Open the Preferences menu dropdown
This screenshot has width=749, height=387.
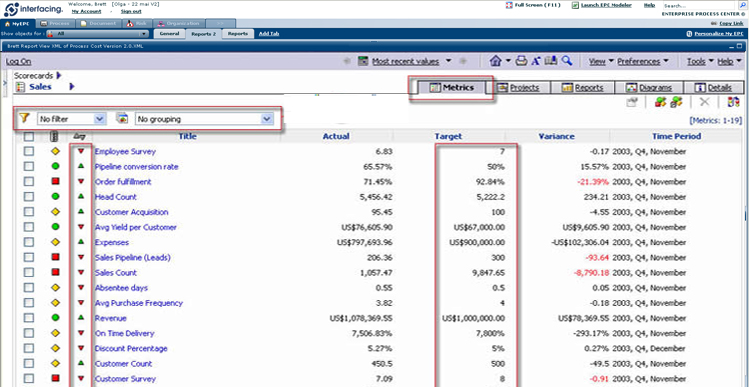(642, 62)
